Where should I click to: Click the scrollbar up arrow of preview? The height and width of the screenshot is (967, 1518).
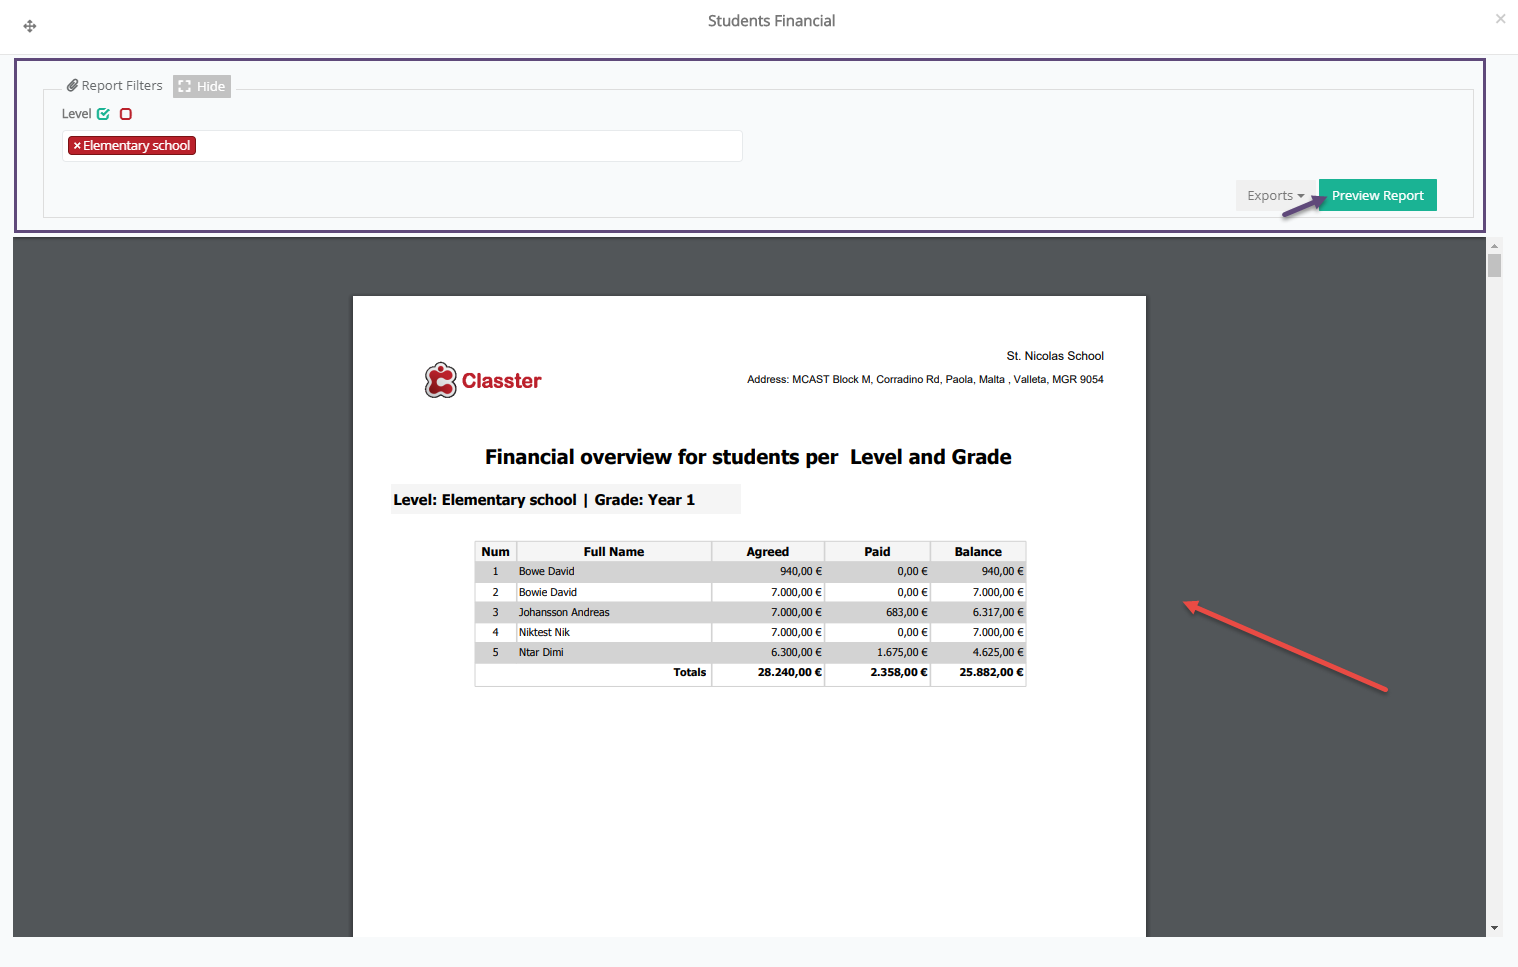point(1494,245)
